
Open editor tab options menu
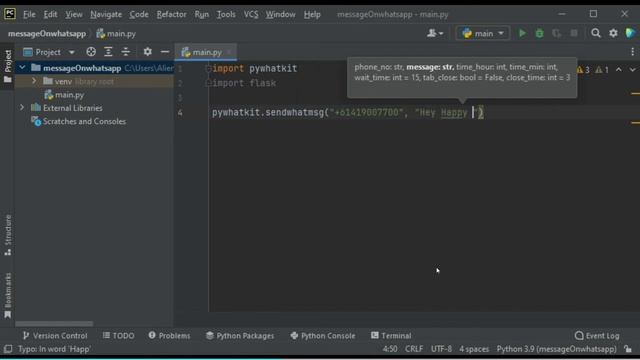pyautogui.click(x=633, y=52)
